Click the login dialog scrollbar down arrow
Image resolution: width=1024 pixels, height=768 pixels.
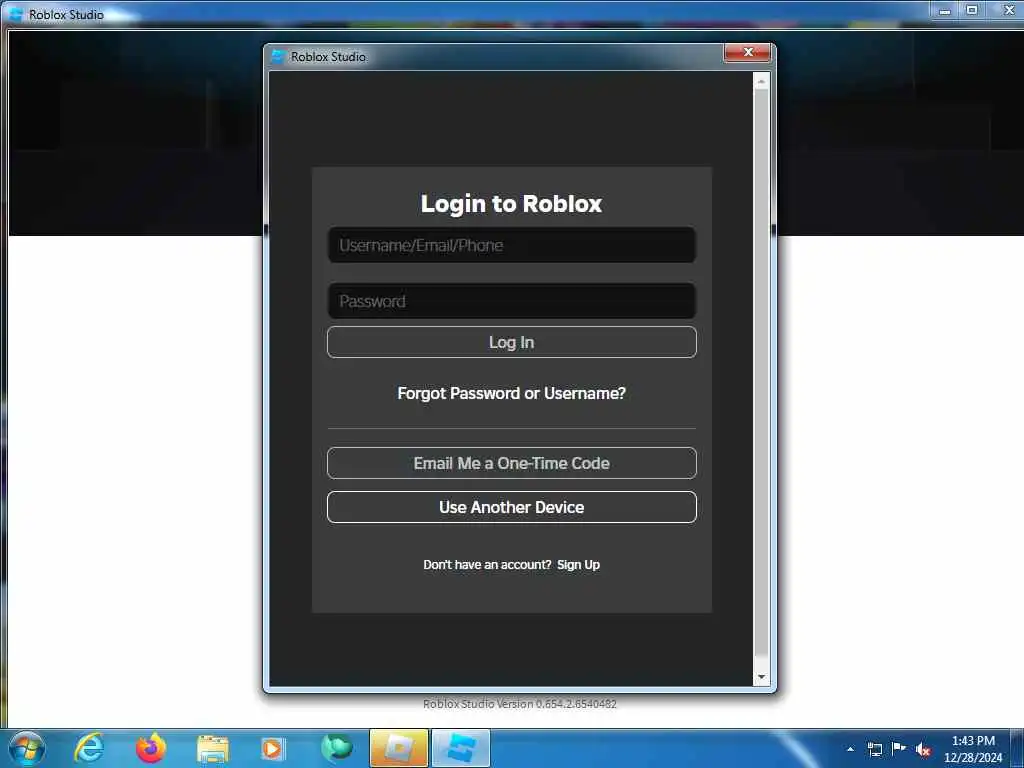tap(761, 677)
